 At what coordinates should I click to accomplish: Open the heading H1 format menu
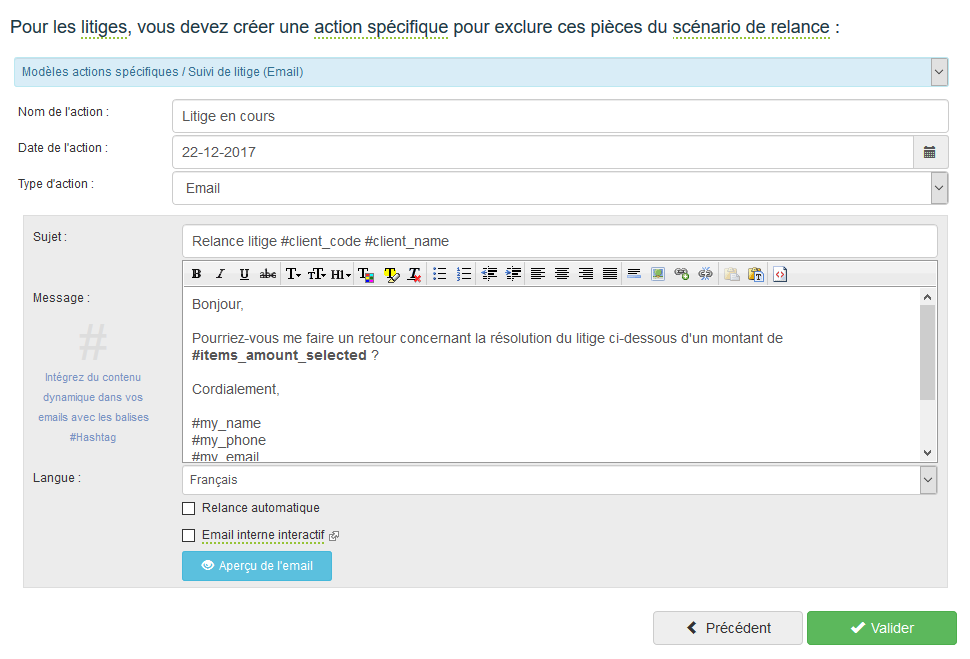341,274
